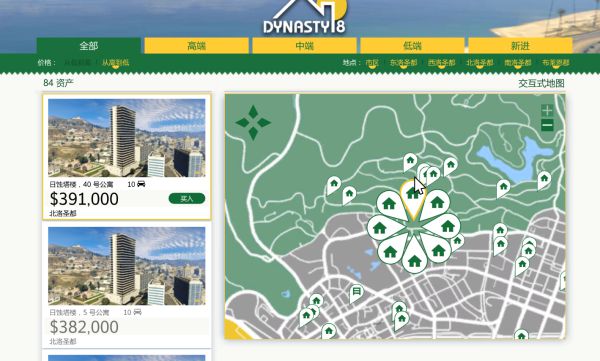600x361 pixels.
Task: Click house marker cut off at map's bottom-right
Action: click(521, 334)
